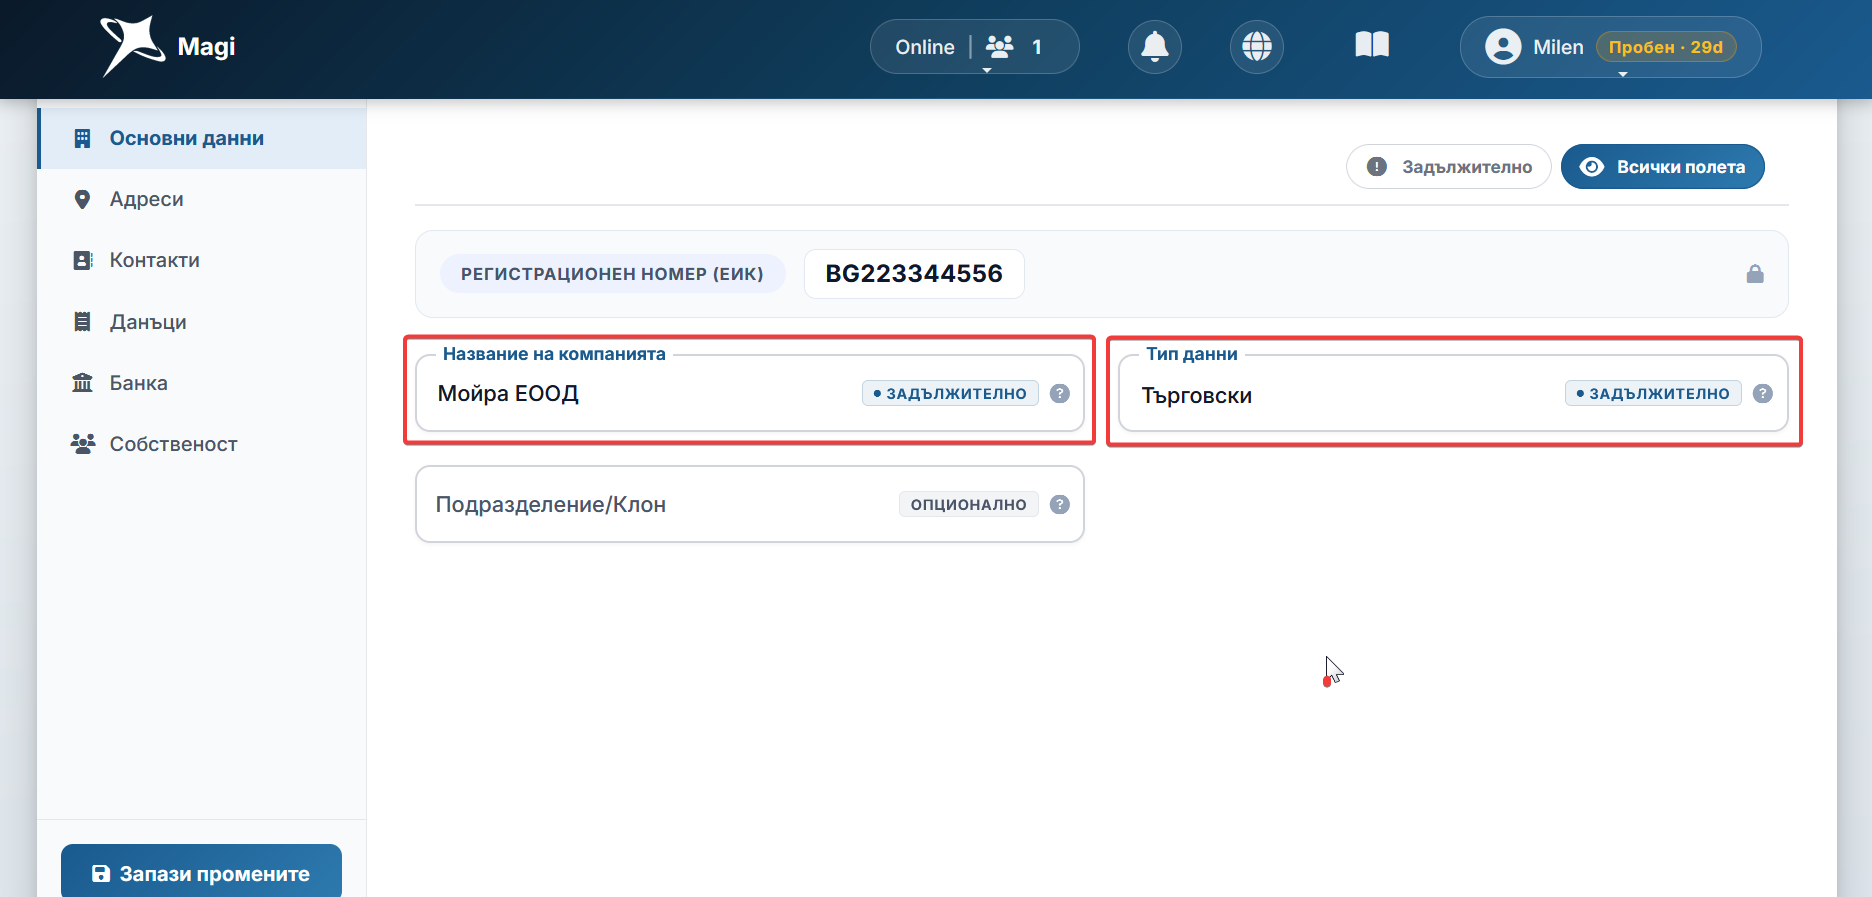The width and height of the screenshot is (1872, 897).
Task: Expand the Milen user menu
Action: tap(1610, 47)
